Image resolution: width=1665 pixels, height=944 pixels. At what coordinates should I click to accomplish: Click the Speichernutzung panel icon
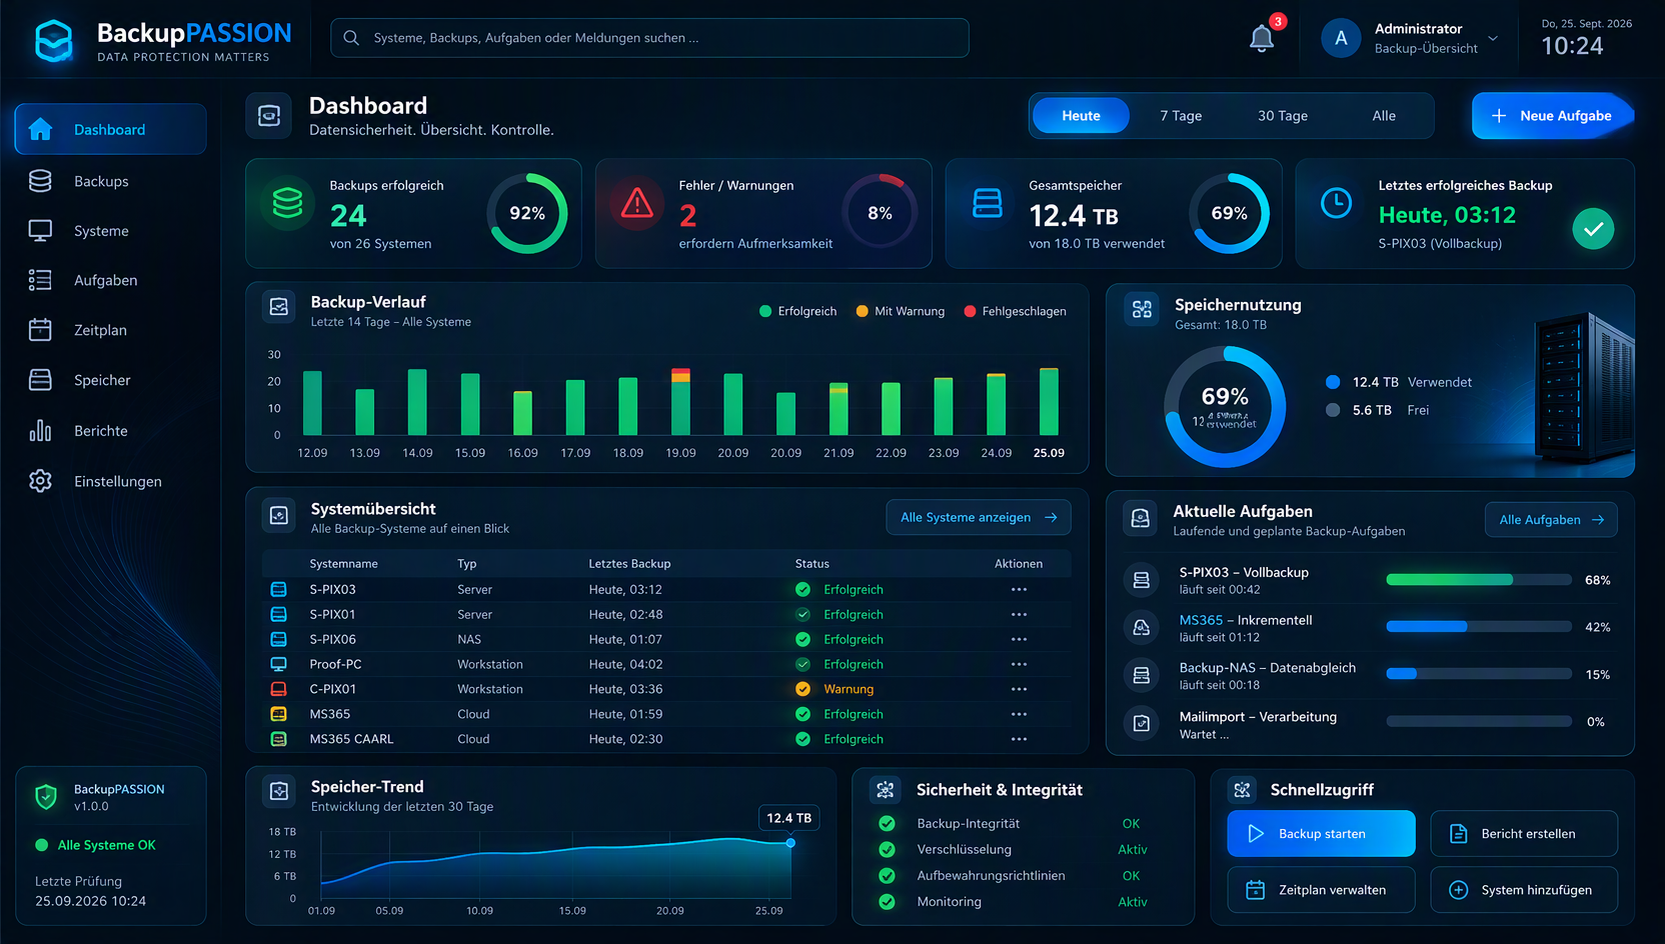[1142, 309]
